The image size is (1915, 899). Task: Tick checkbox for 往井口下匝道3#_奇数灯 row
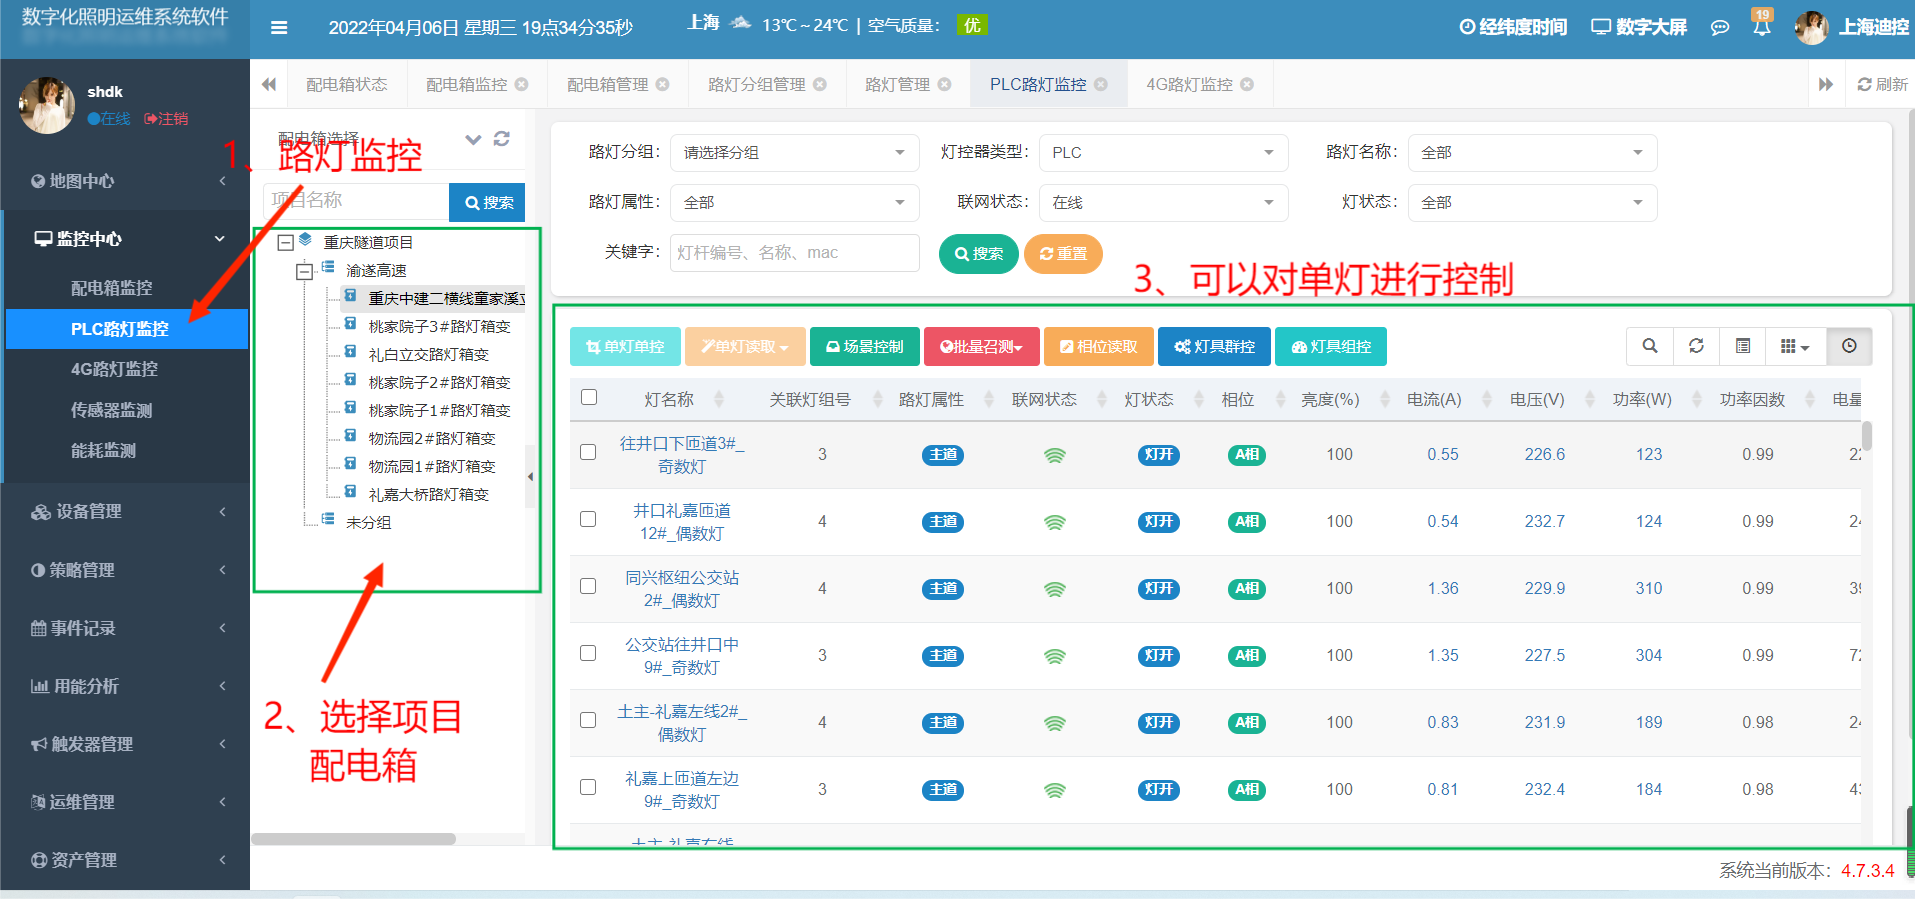[588, 452]
